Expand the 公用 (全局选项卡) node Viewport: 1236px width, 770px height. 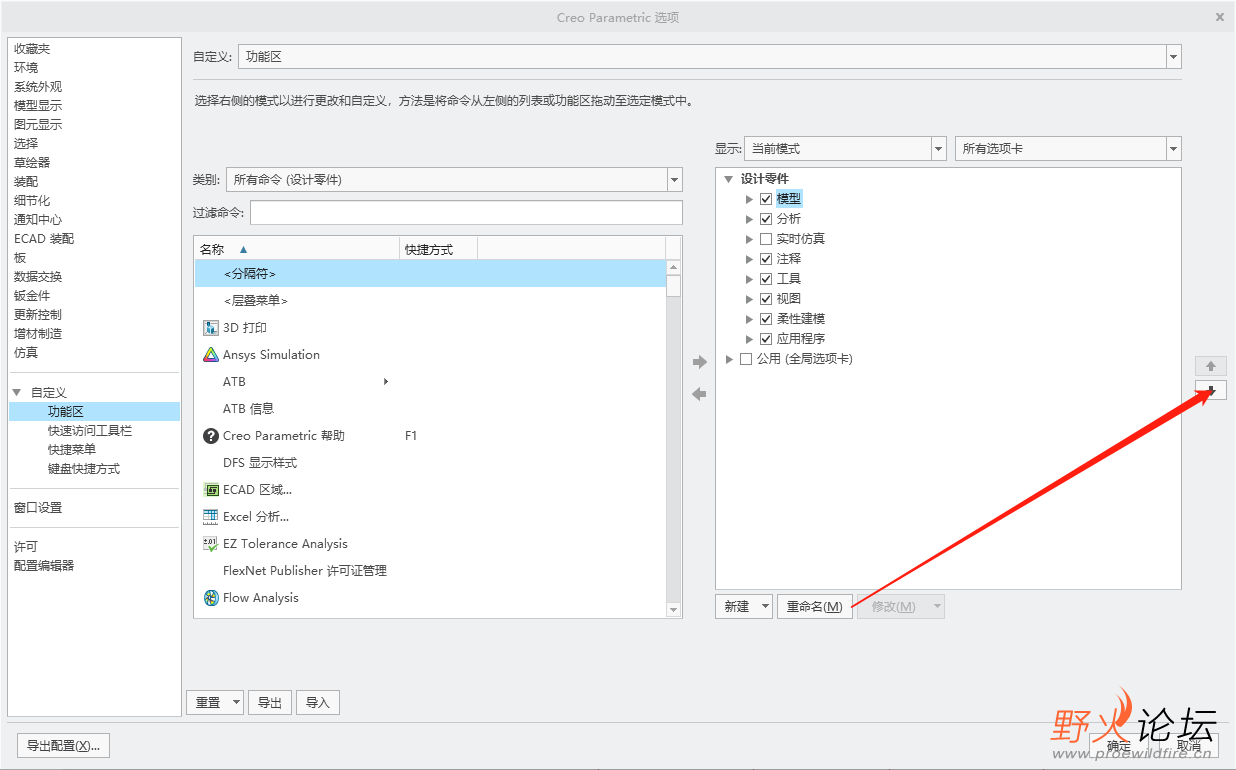(x=729, y=359)
